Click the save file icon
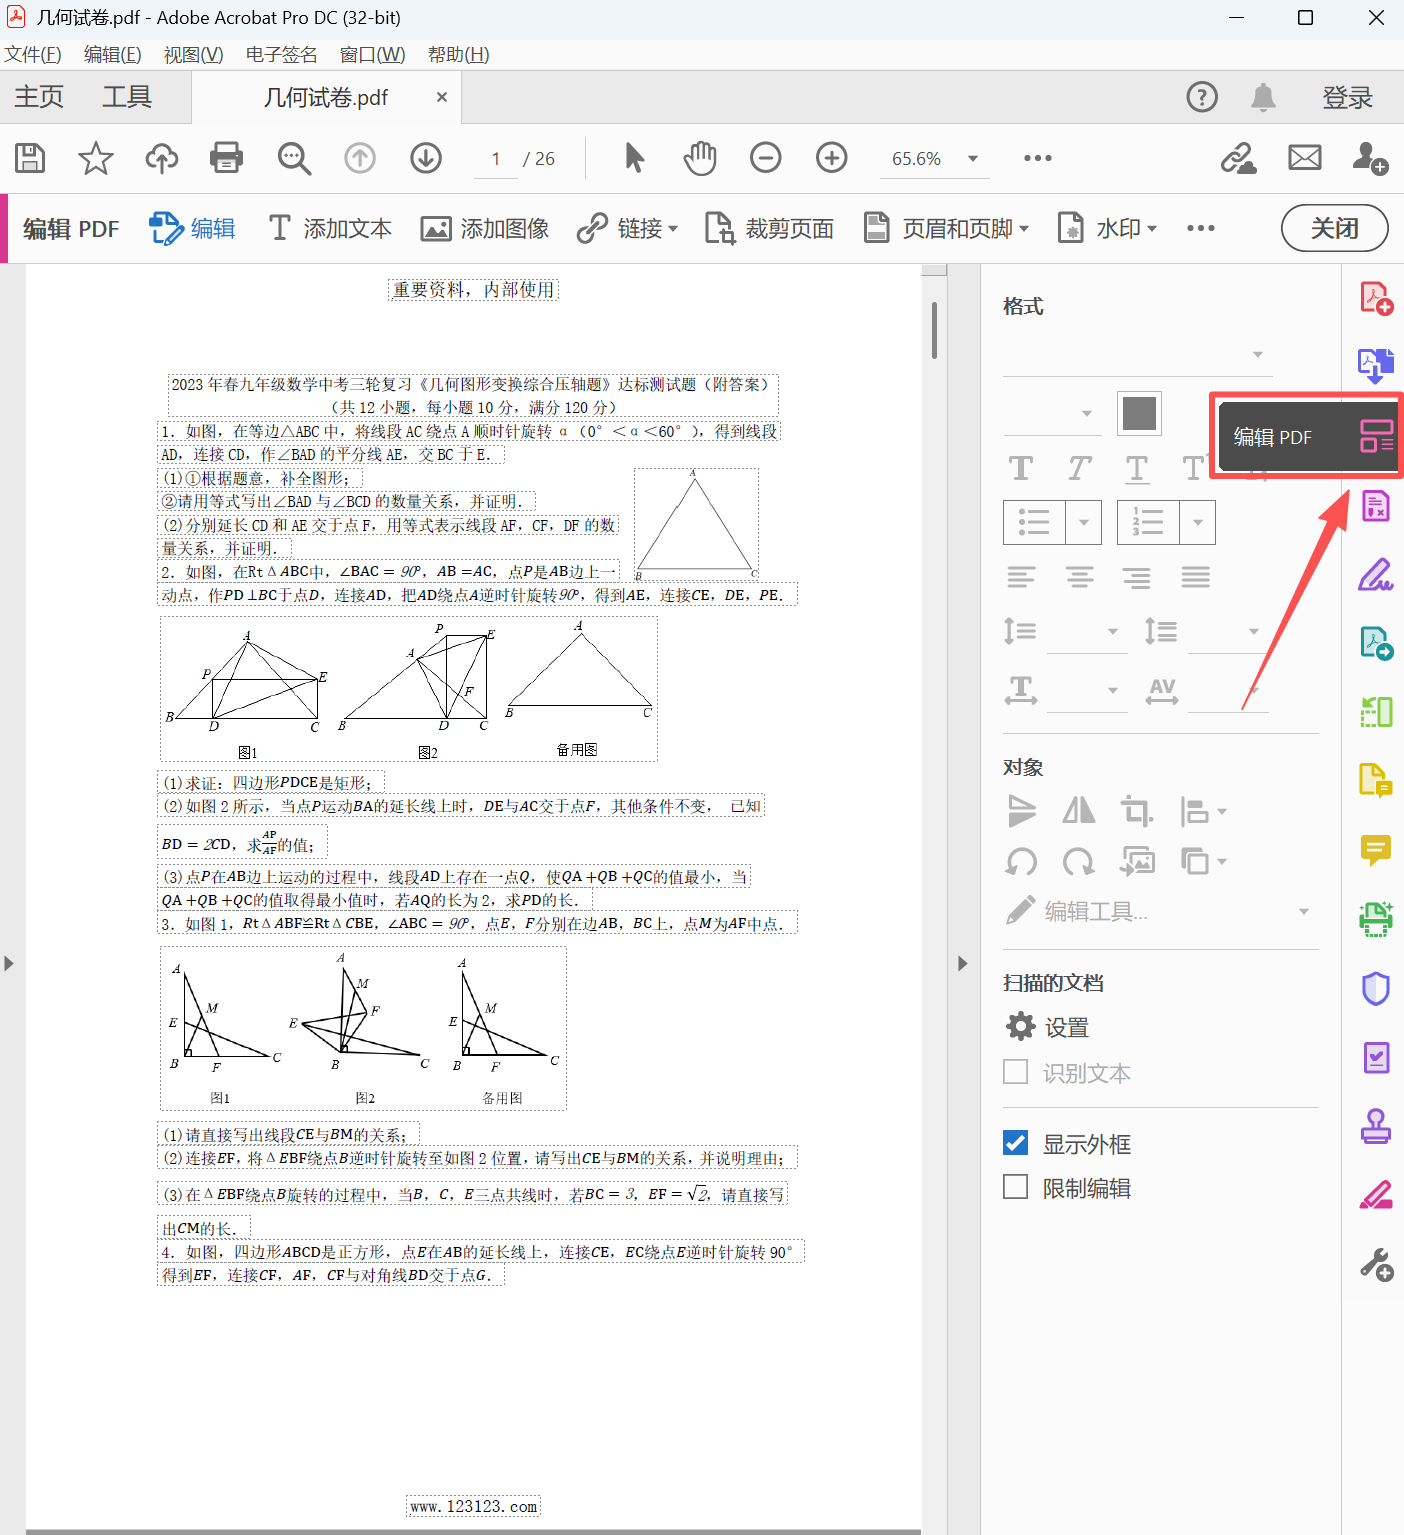 pyautogui.click(x=30, y=158)
